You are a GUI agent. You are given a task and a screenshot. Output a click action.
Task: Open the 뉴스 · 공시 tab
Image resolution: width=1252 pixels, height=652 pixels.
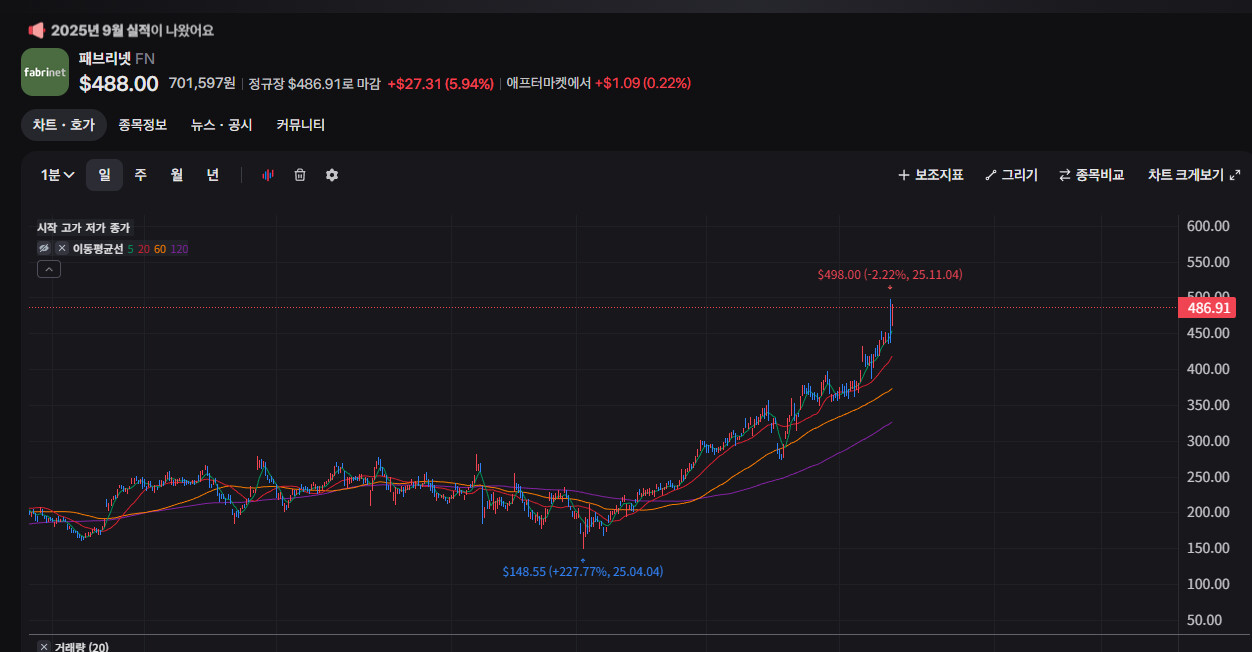(x=222, y=125)
